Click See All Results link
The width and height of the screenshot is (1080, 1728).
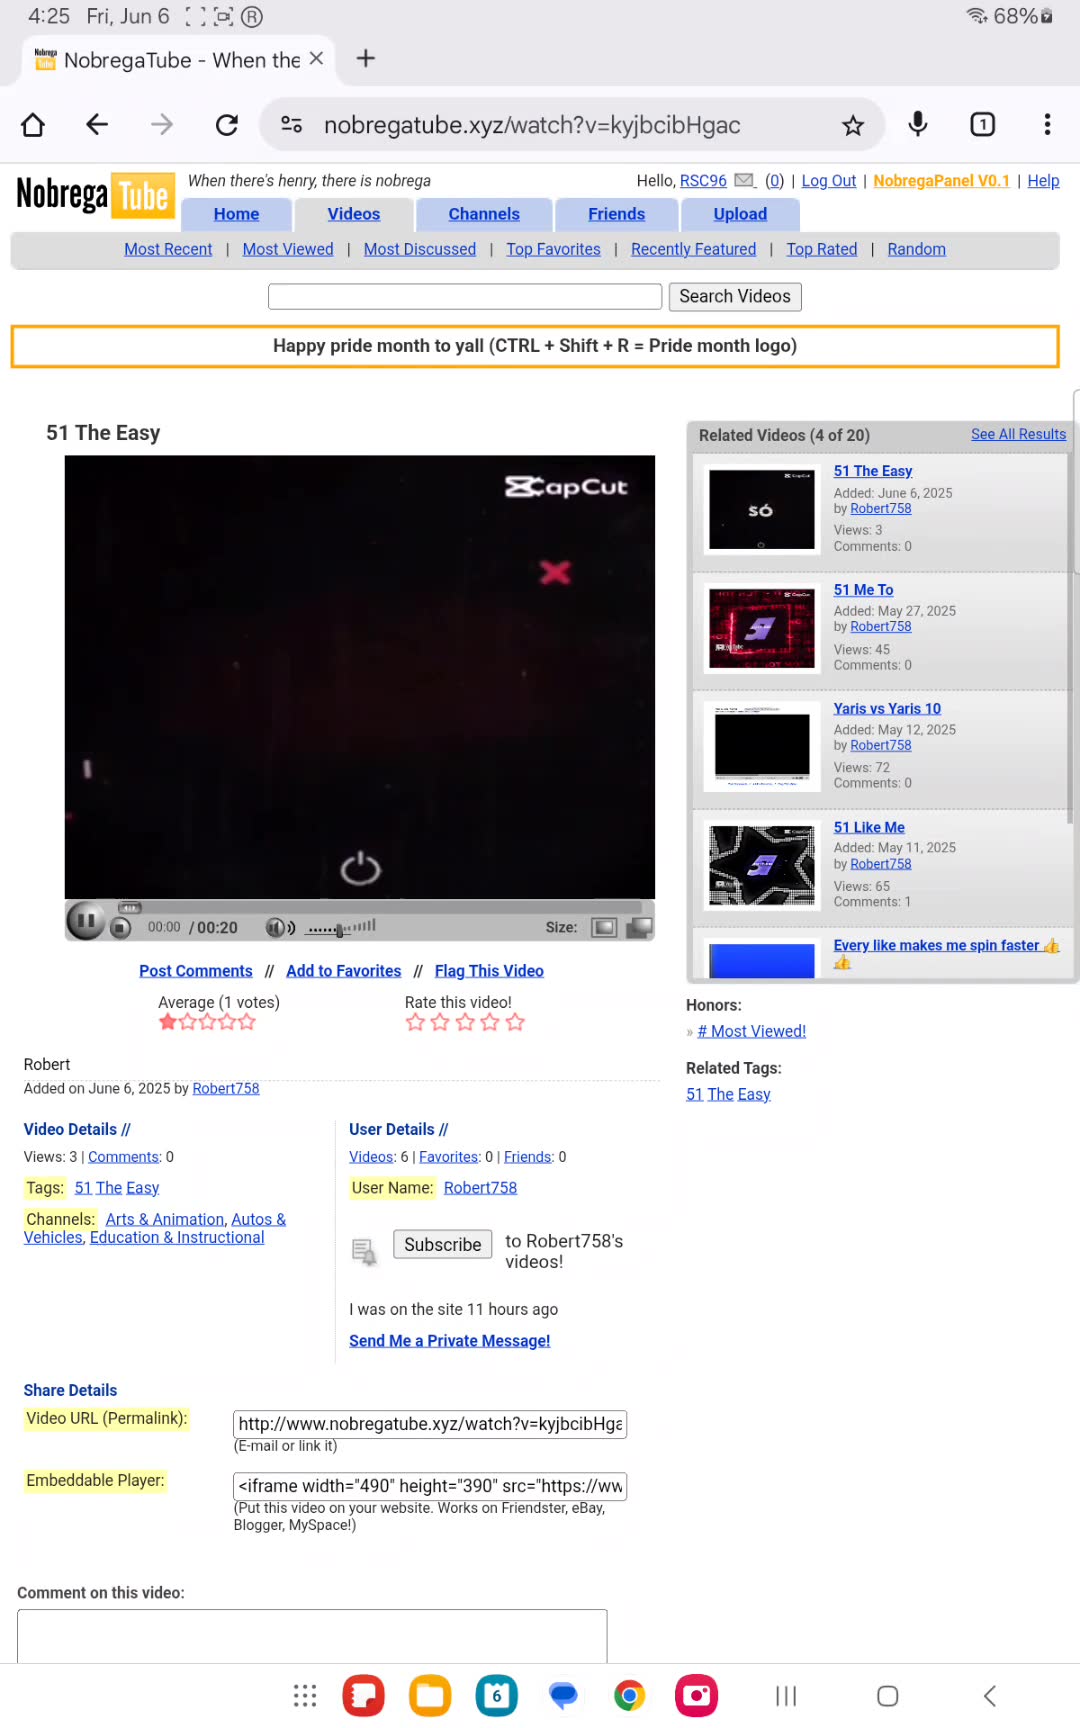pos(1018,434)
